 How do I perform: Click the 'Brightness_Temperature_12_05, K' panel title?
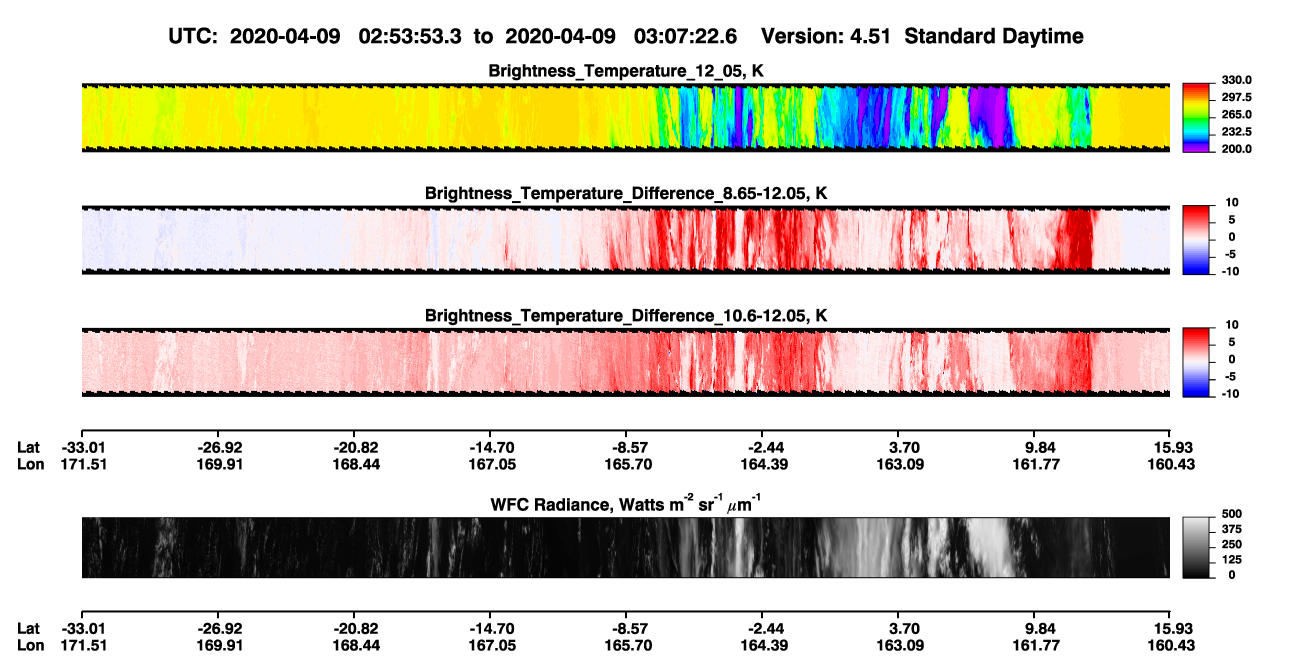click(625, 71)
